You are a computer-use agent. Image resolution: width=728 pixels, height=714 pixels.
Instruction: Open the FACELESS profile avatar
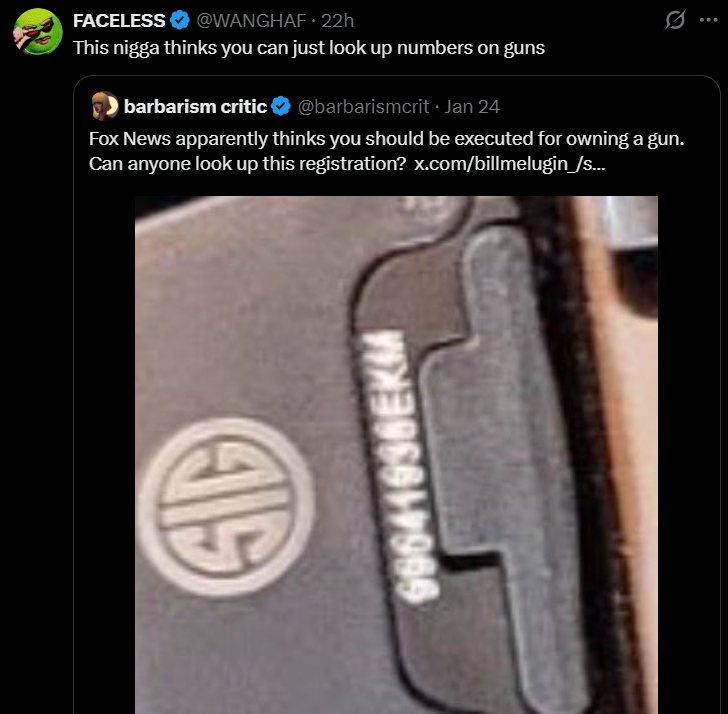point(38,32)
